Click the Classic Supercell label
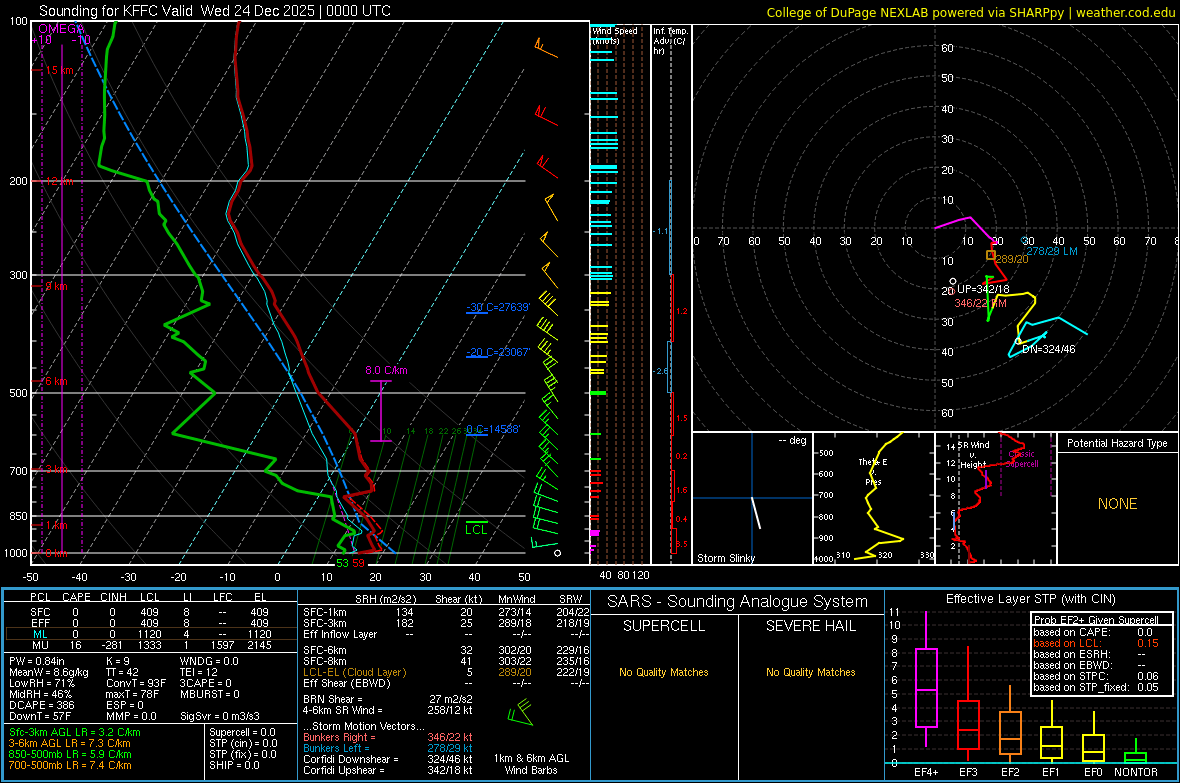Image resolution: width=1180 pixels, height=783 pixels. (x=1022, y=459)
